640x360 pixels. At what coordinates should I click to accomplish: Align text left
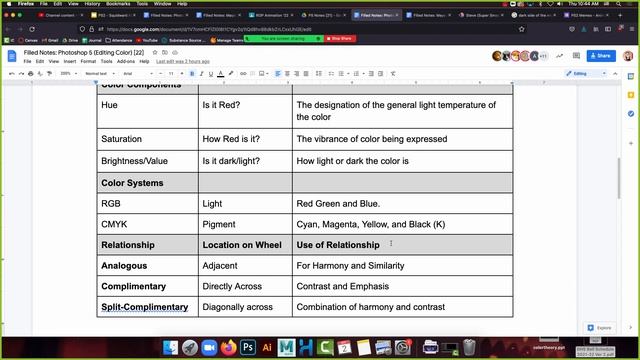pyautogui.click(x=278, y=73)
